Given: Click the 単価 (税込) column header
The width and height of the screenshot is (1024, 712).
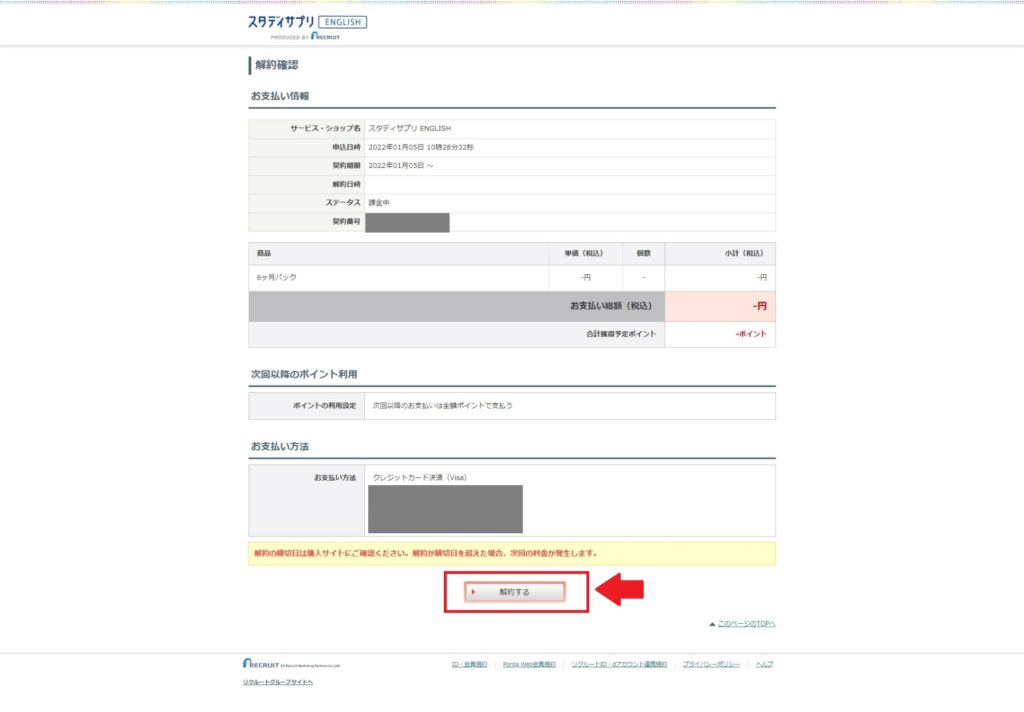Looking at the screenshot, I should (584, 253).
